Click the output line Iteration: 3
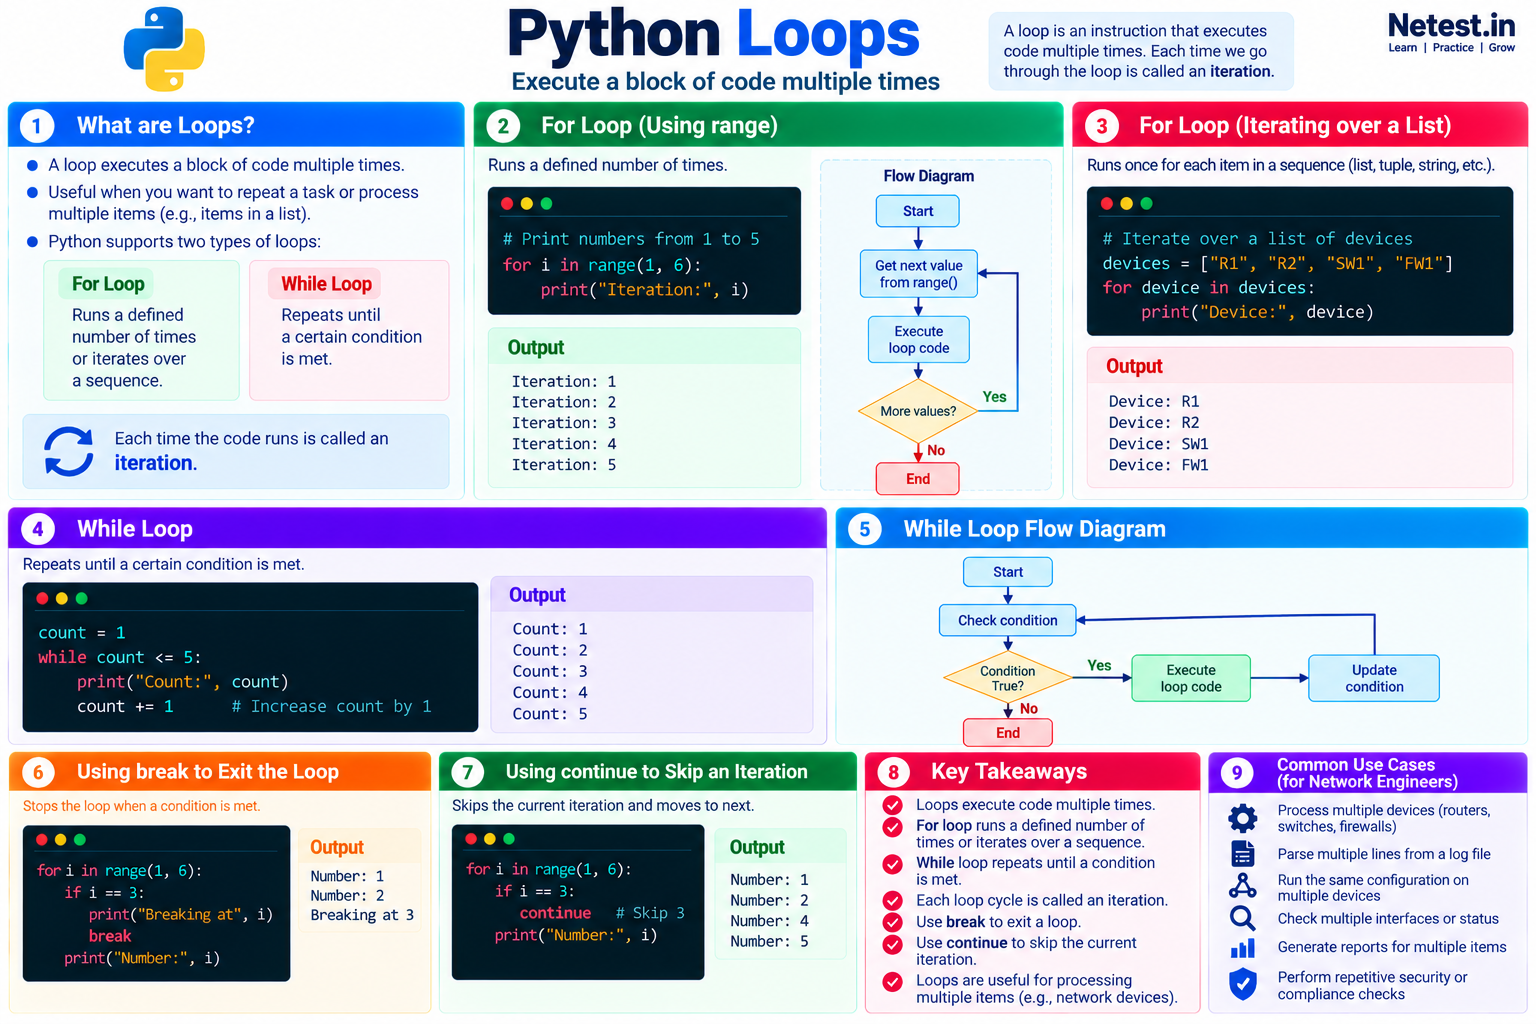Image resolution: width=1536 pixels, height=1024 pixels. click(564, 423)
